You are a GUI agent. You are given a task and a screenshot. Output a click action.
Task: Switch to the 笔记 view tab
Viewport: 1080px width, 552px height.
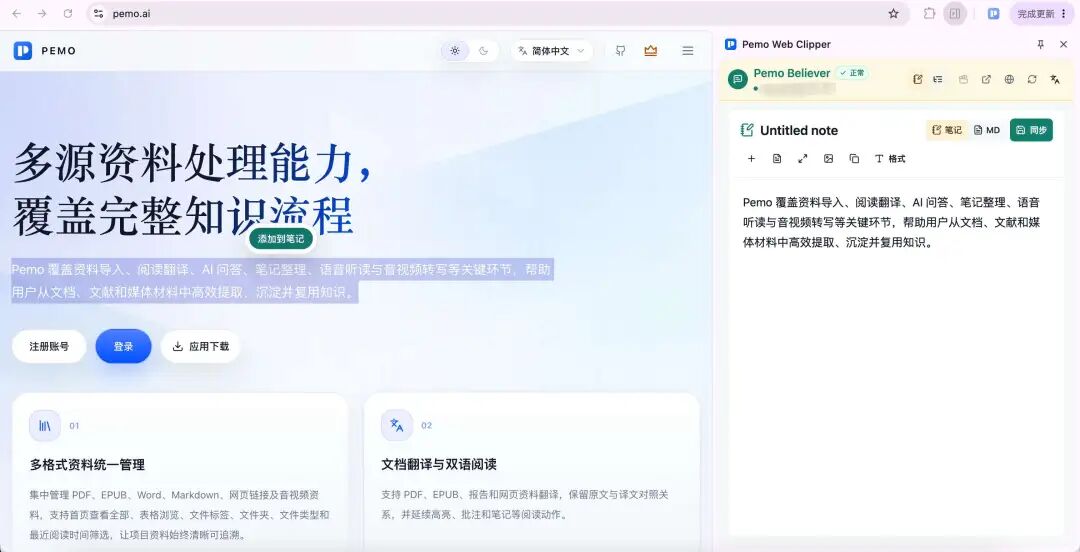[x=946, y=130]
